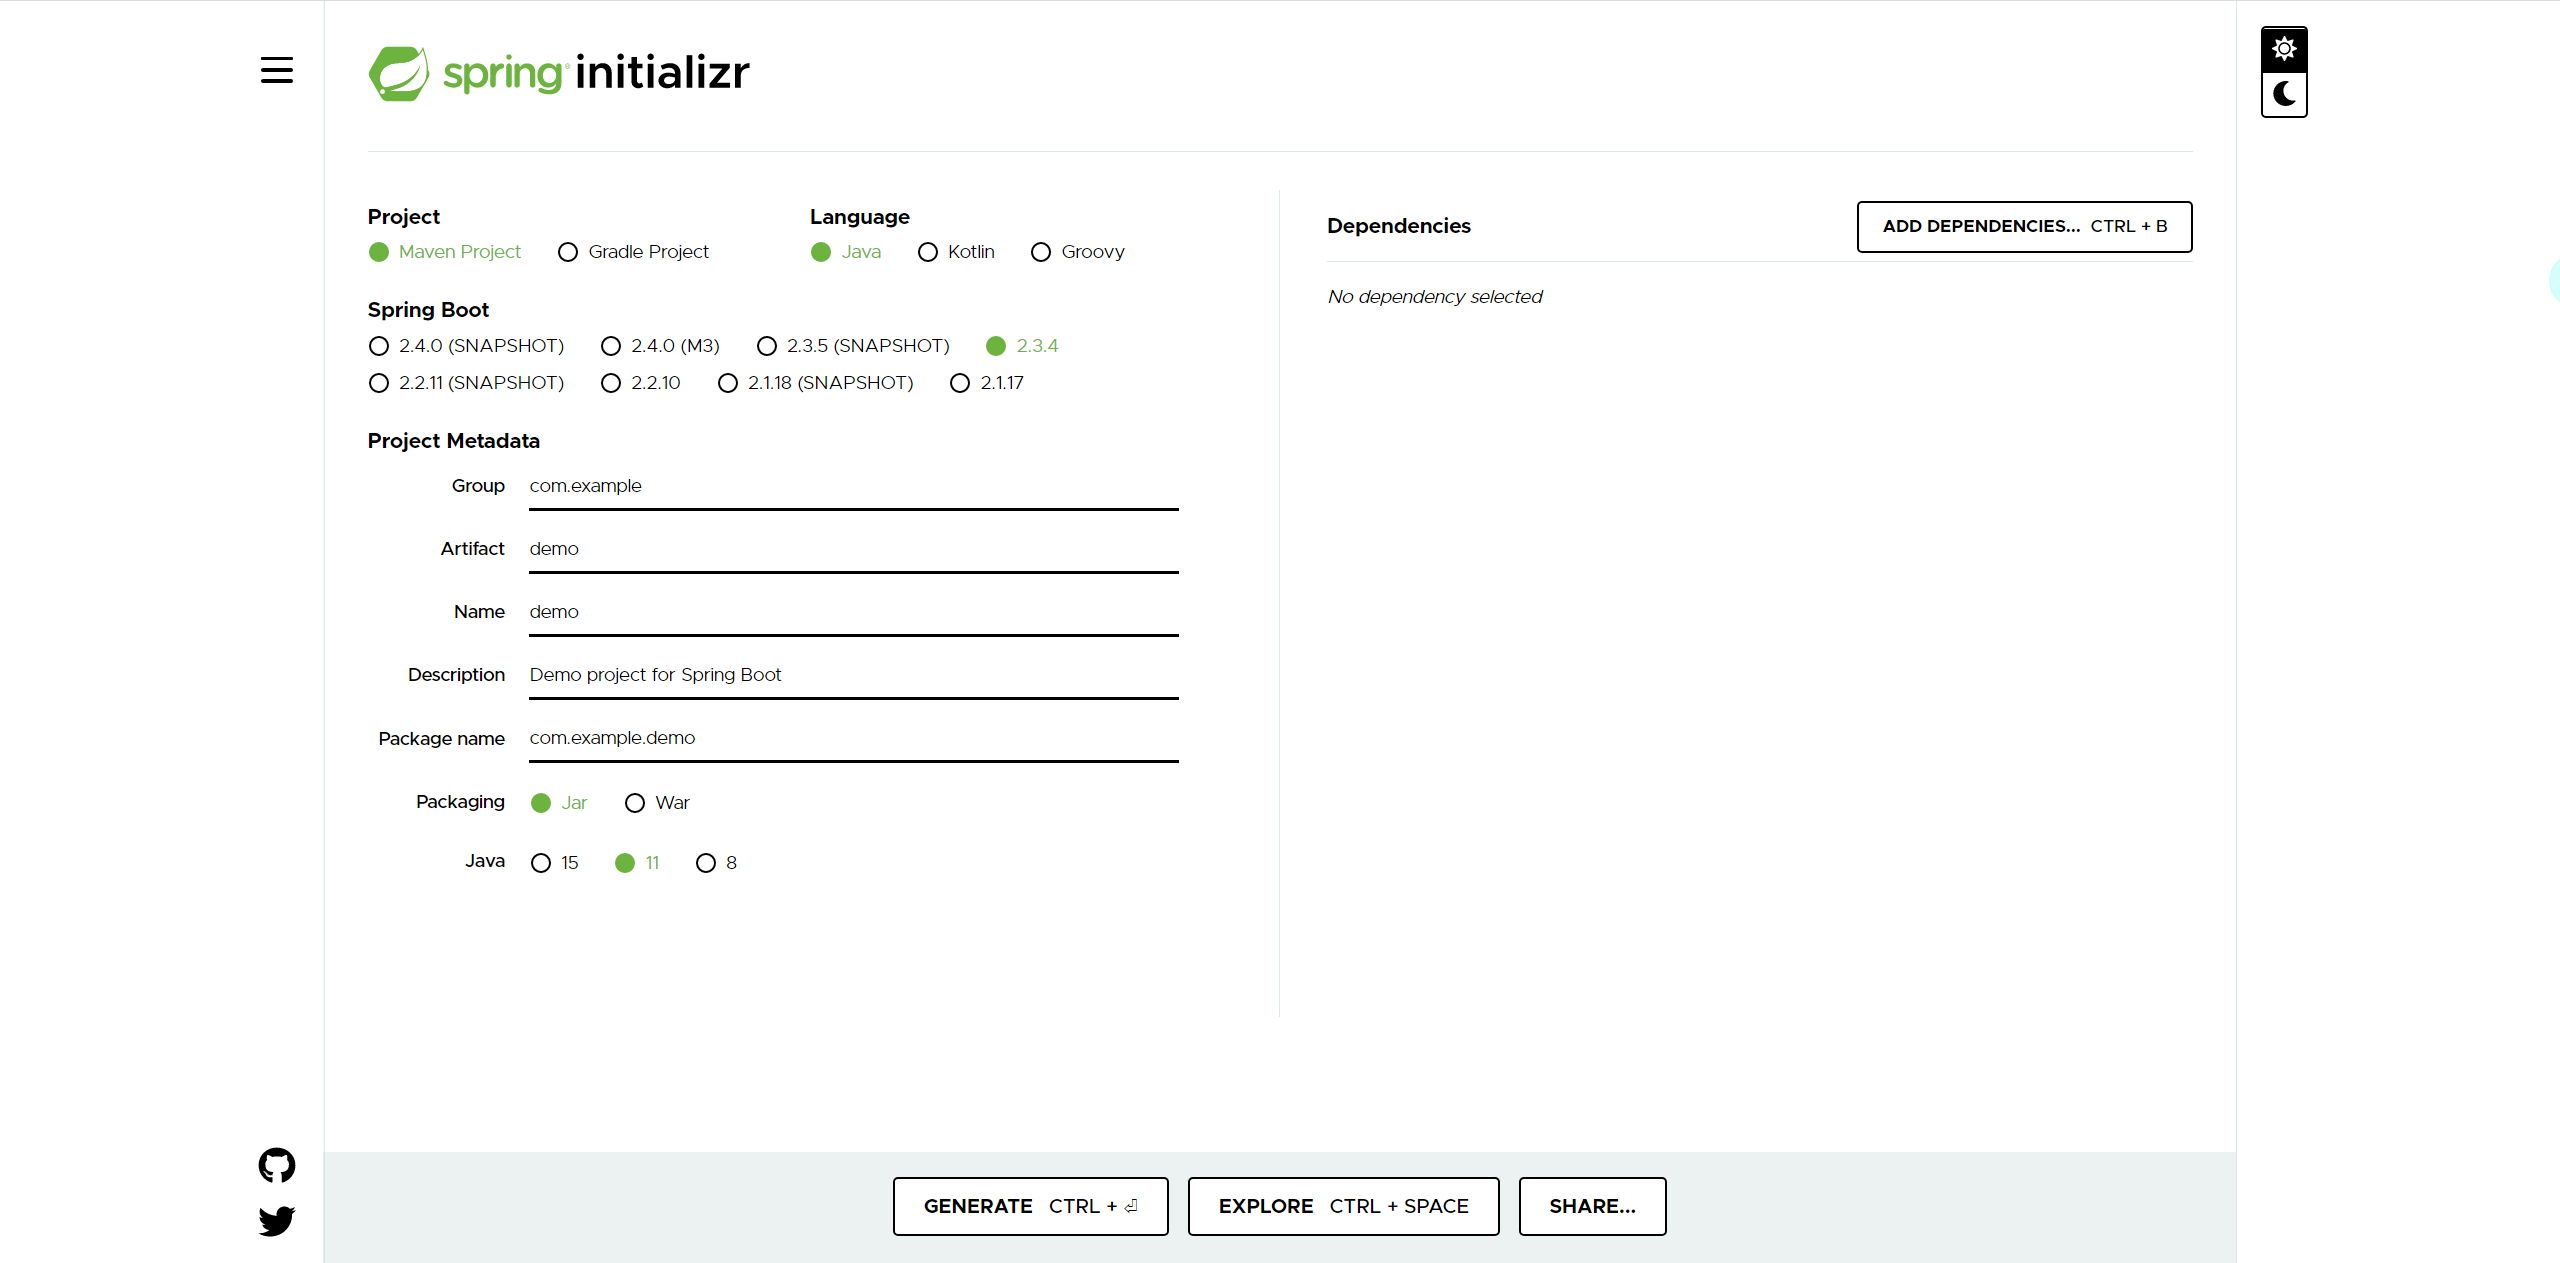Viewport: 2560px width, 1263px height.
Task: Click Add Dependencies button
Action: 2024,227
